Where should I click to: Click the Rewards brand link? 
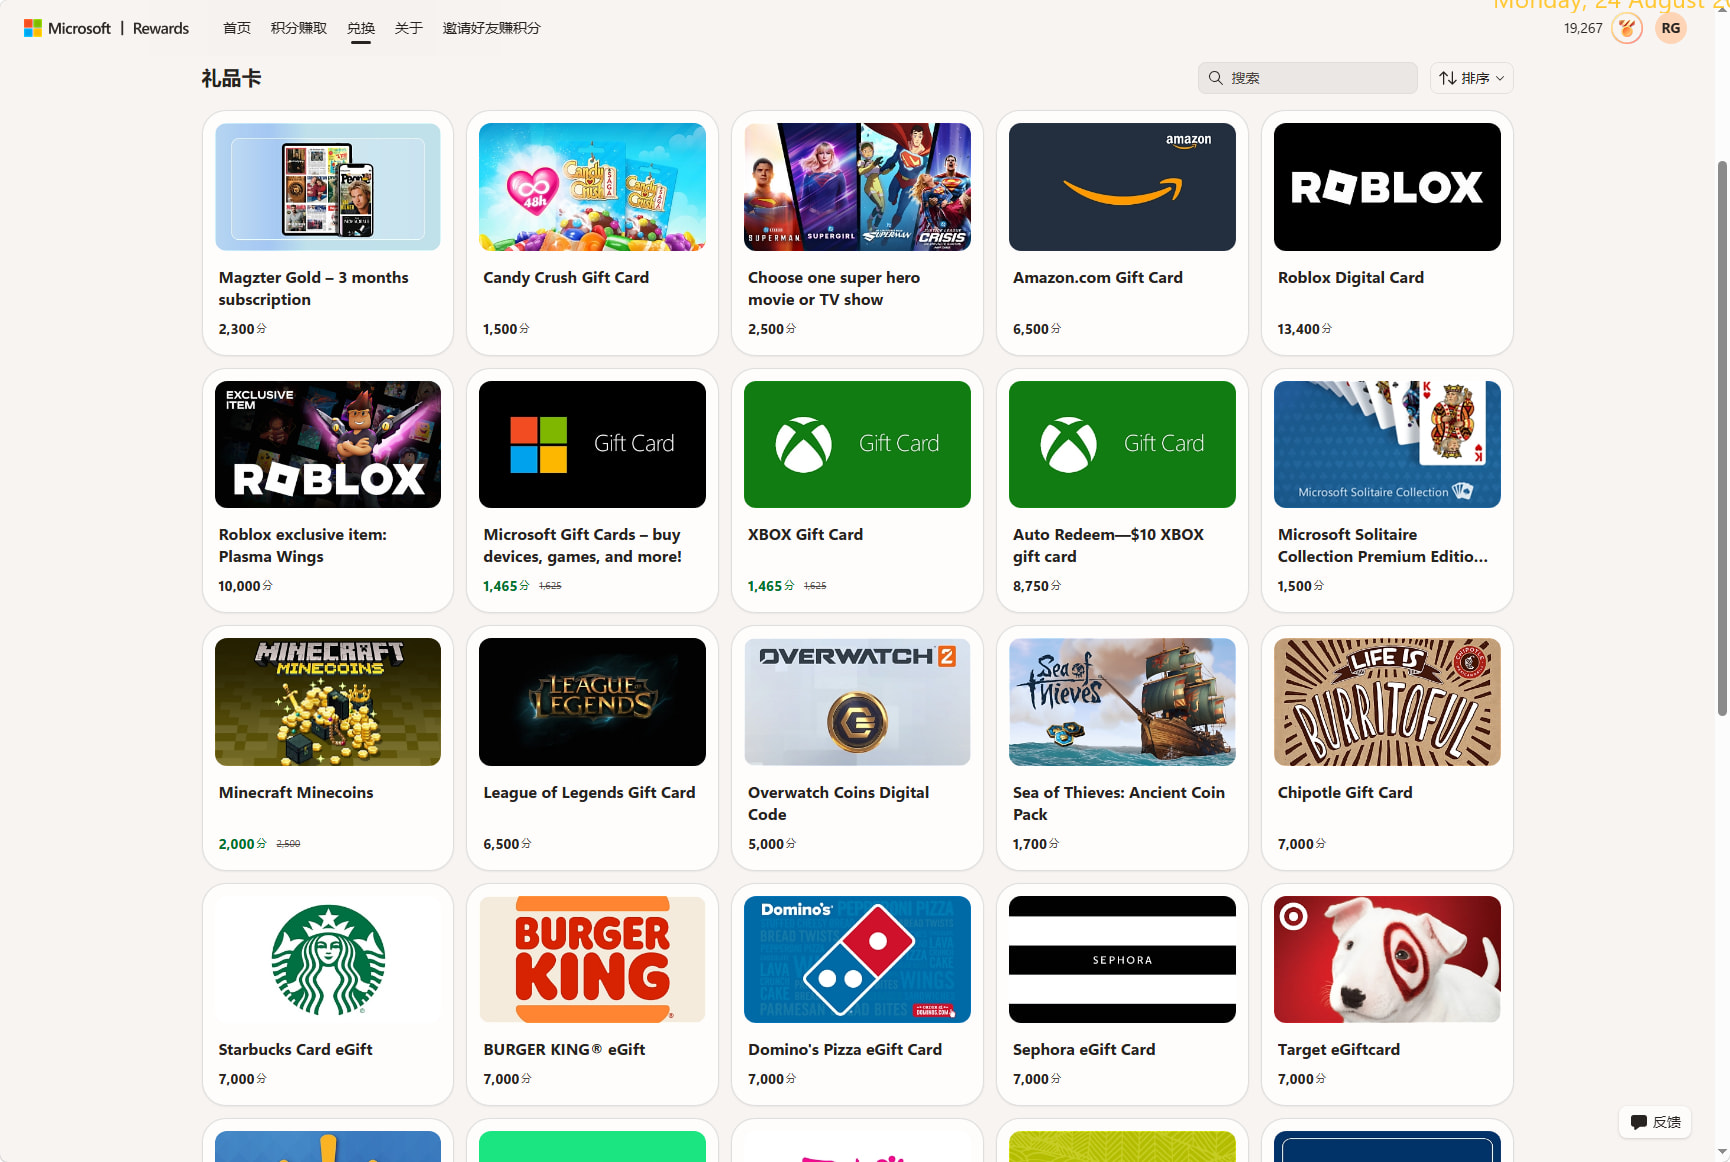[x=161, y=28]
